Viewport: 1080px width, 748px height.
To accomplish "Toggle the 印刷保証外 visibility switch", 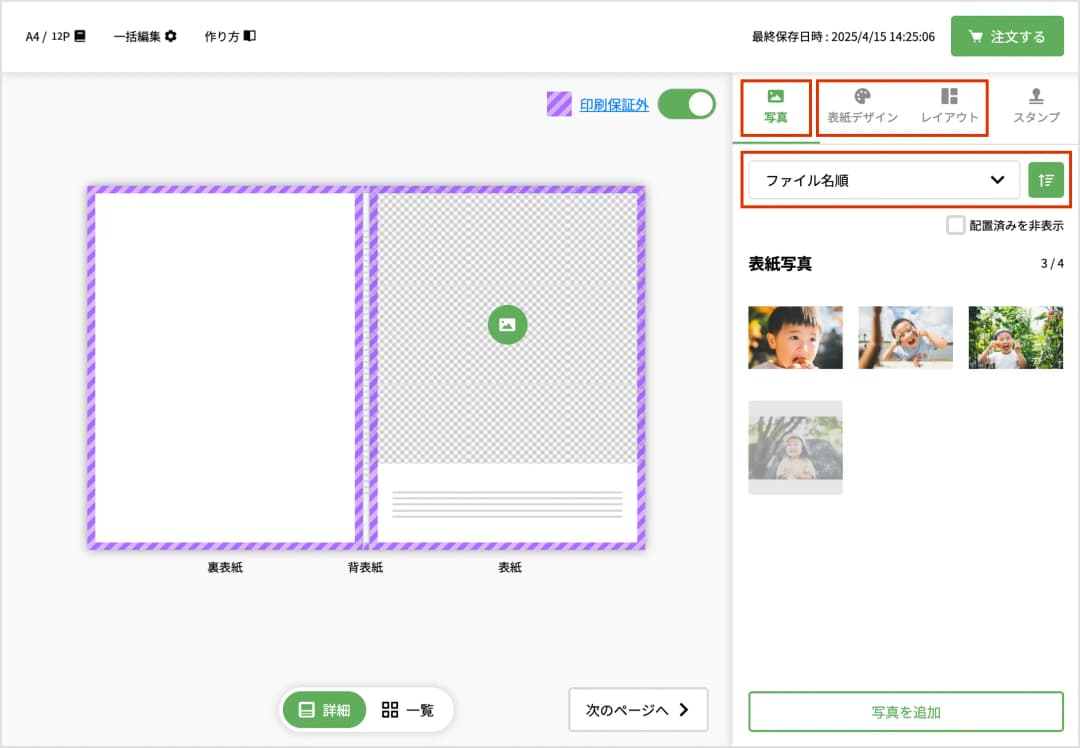I will pyautogui.click(x=687, y=103).
